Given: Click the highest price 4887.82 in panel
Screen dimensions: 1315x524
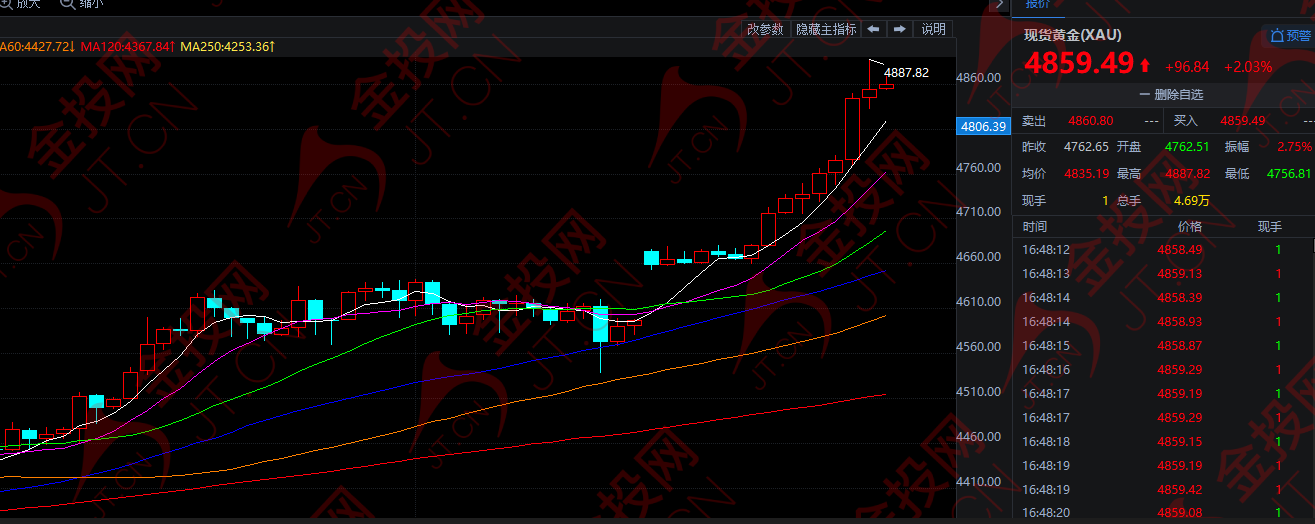Looking at the screenshot, I should click(1188, 174).
